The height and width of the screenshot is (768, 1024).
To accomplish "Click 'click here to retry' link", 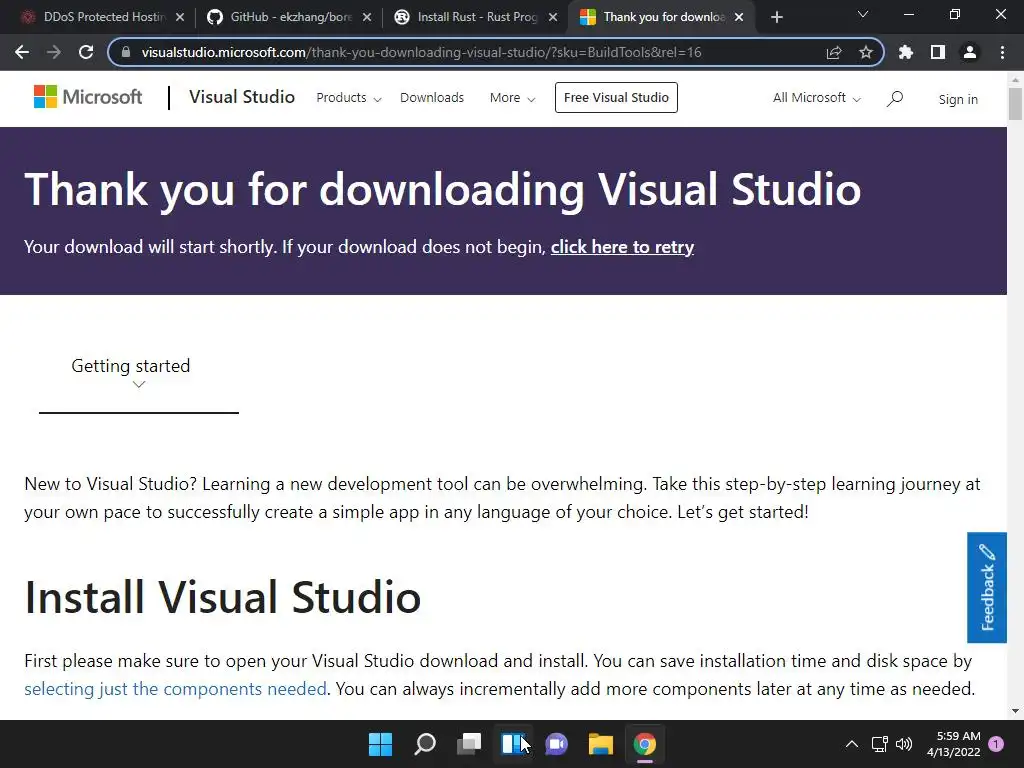I will pyautogui.click(x=622, y=247).
